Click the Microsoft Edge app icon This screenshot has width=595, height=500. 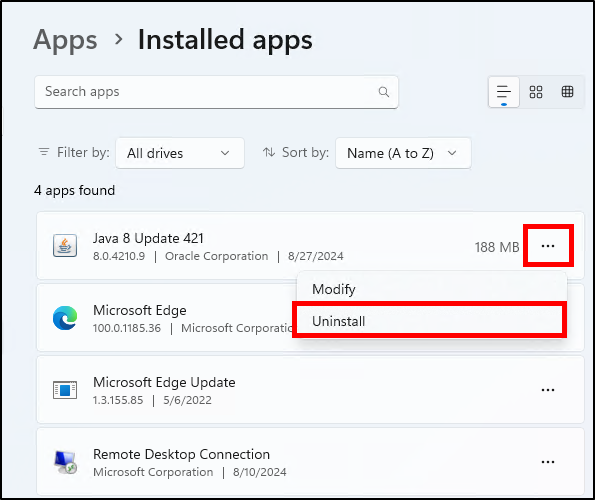point(65,318)
